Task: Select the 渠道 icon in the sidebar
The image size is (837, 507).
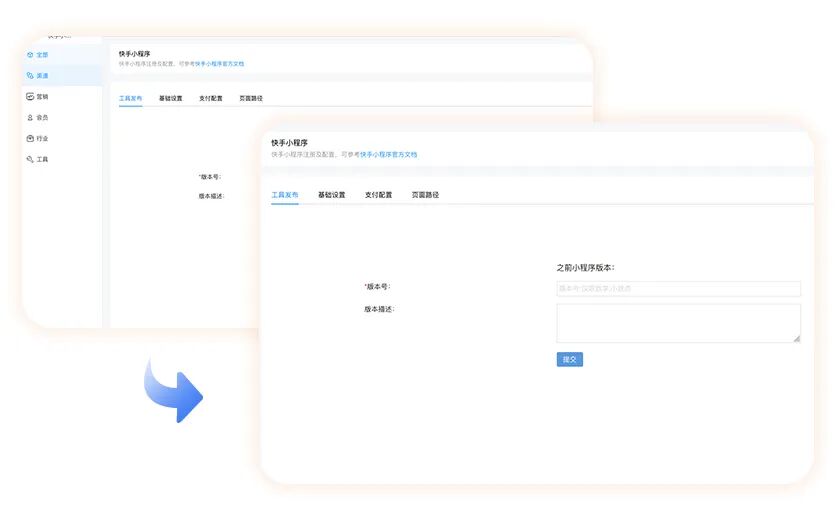Action: (x=30, y=76)
